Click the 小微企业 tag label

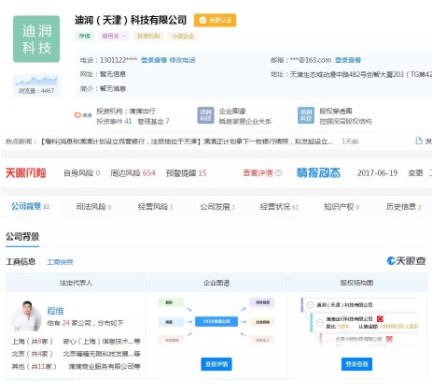click(183, 36)
